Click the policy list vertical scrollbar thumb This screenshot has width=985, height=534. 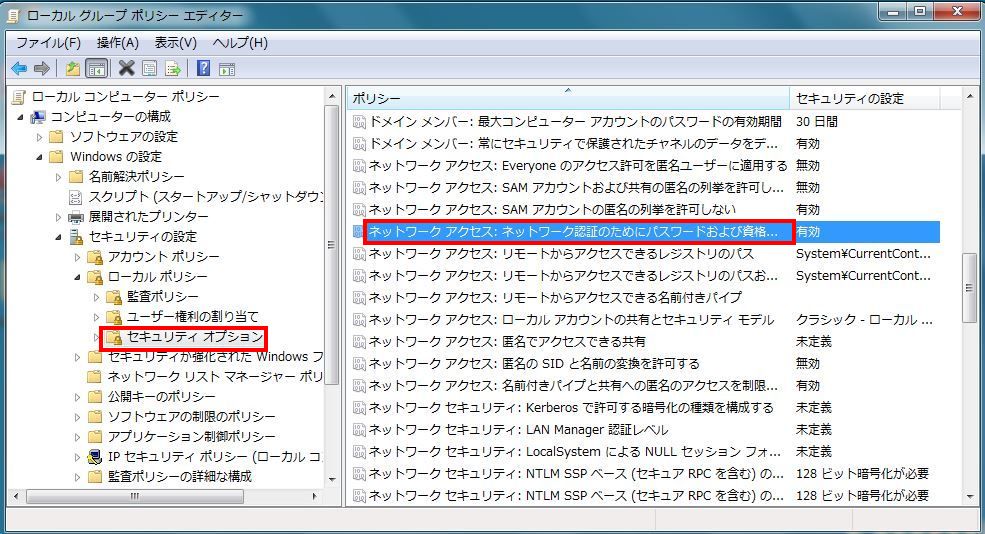click(969, 288)
